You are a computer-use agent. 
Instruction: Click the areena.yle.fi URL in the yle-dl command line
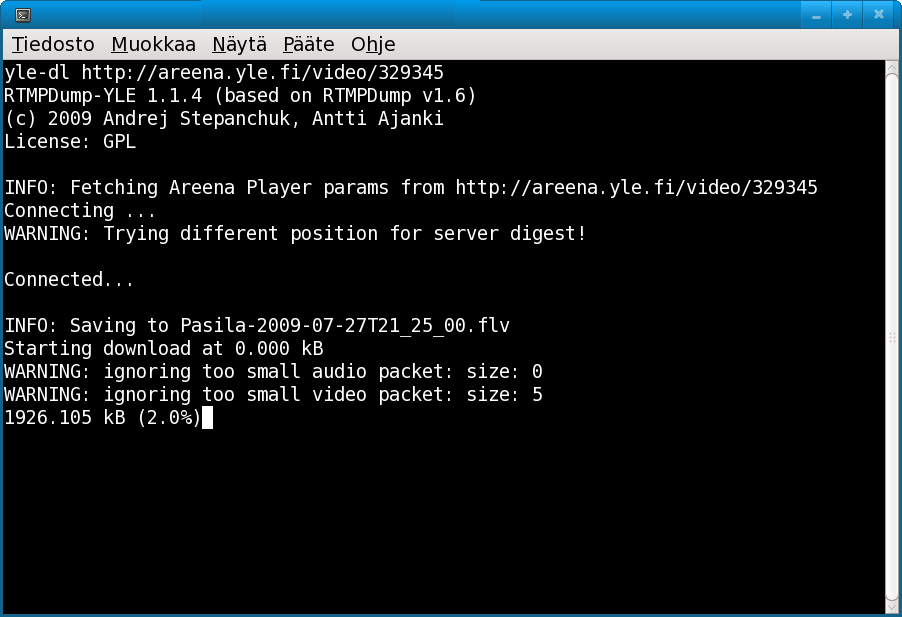tap(262, 72)
